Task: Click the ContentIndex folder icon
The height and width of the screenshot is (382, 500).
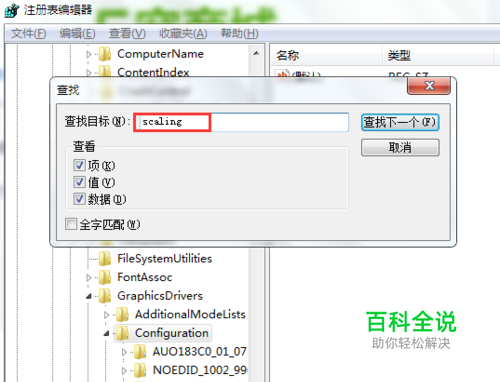Action: 105,71
